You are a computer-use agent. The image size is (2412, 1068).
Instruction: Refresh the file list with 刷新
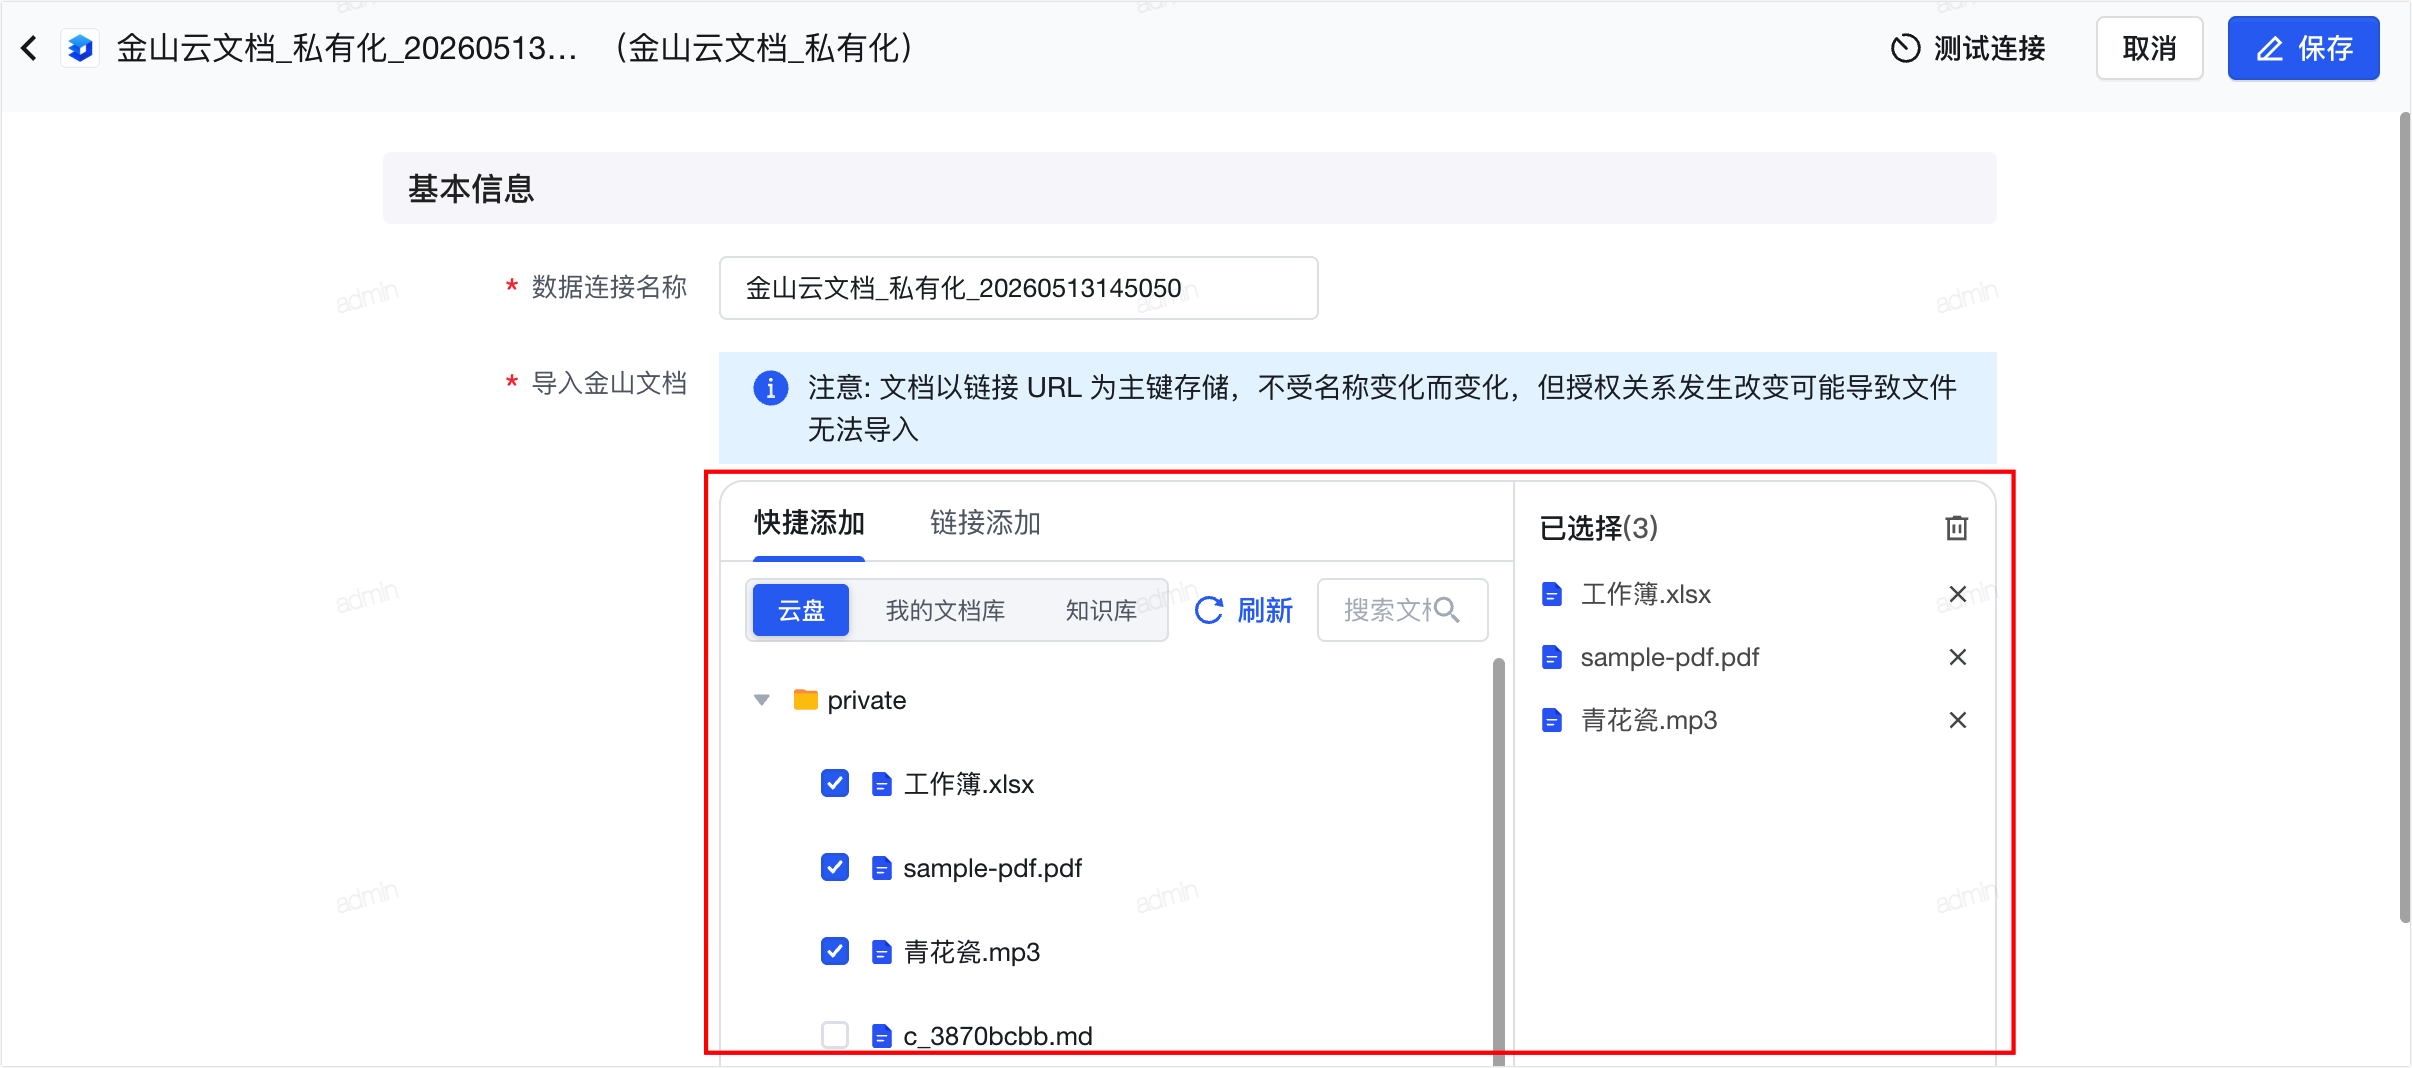pos(1244,610)
